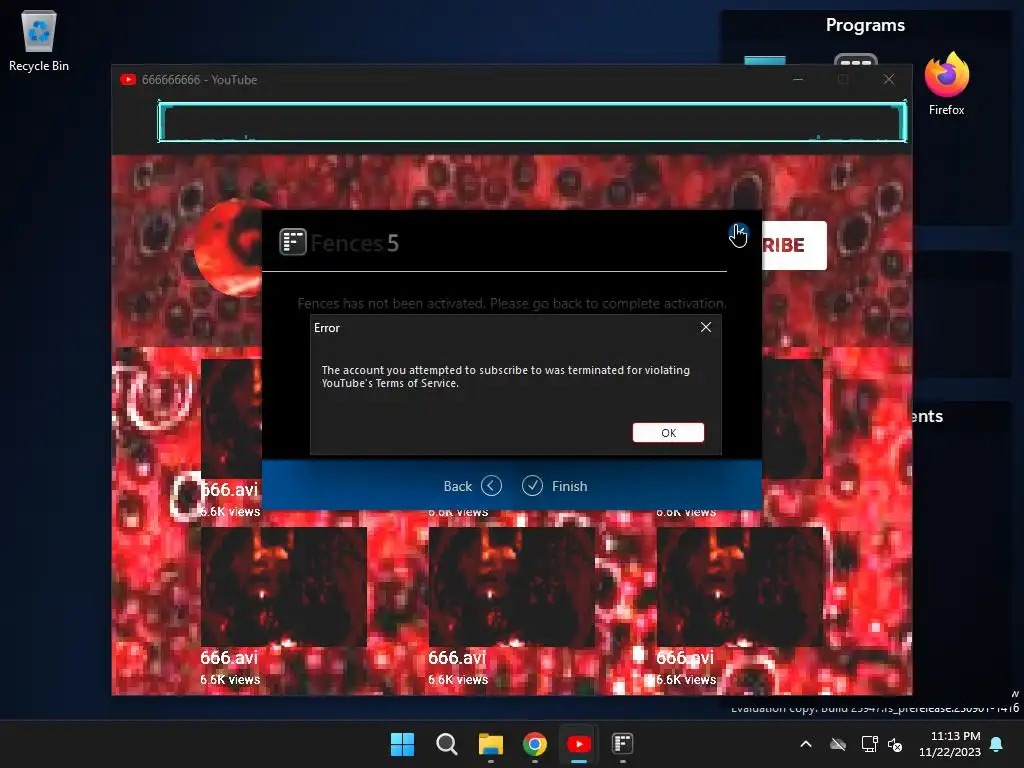Viewport: 1024px width, 768px height.
Task: Open bottom-middle 666.avi video thumbnail
Action: [x=511, y=586]
